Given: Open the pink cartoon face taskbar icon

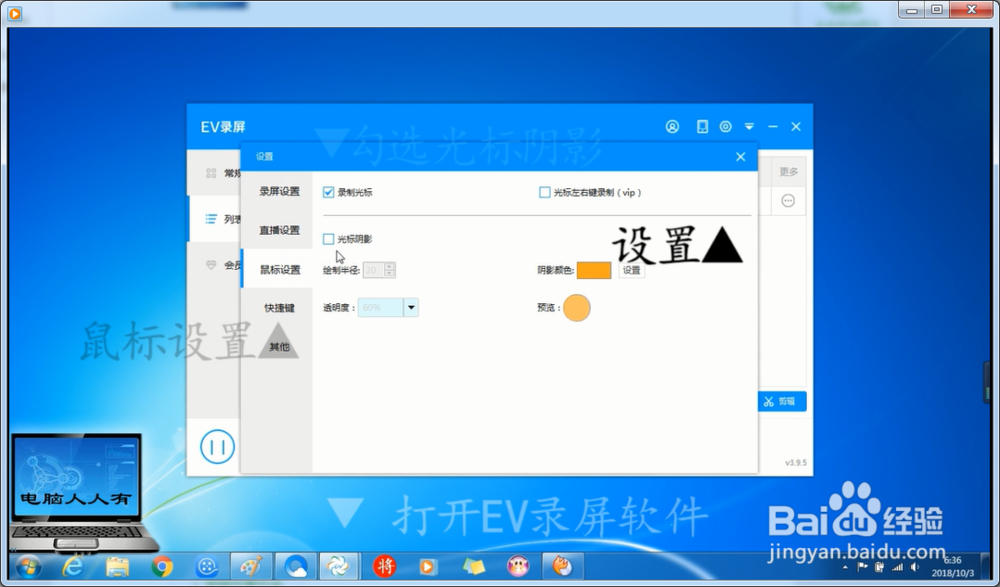Looking at the screenshot, I should (x=518, y=567).
